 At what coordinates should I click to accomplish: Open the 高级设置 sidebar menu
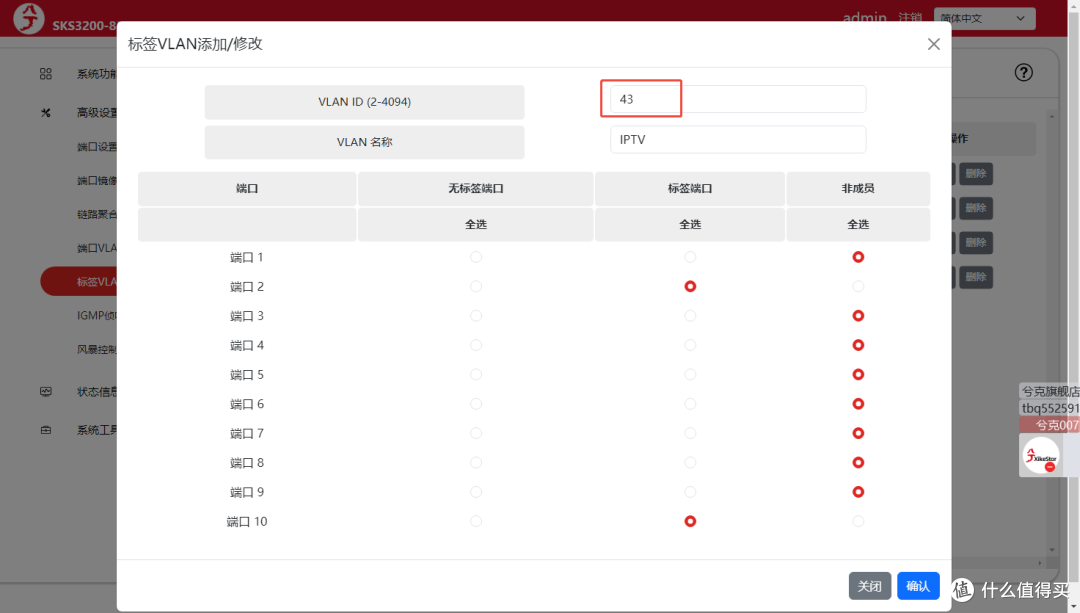coord(96,112)
